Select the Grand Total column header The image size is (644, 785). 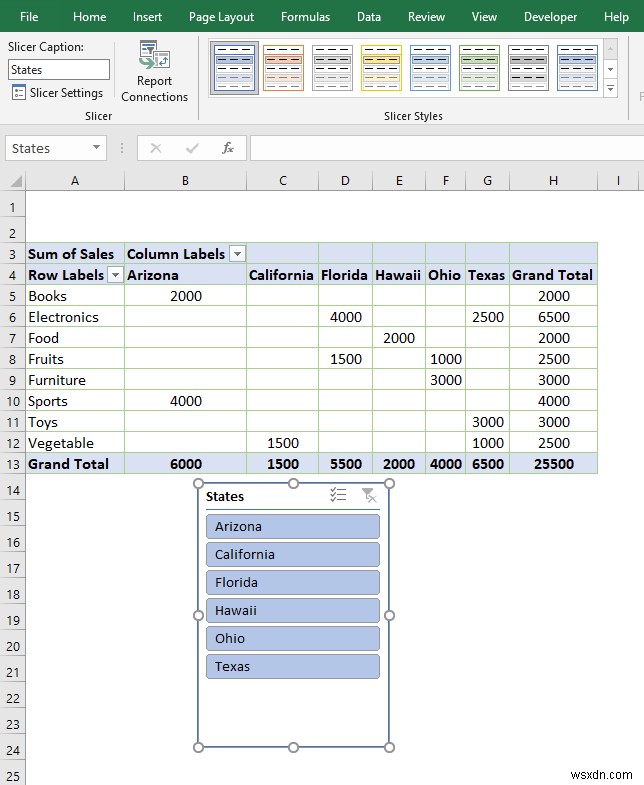pyautogui.click(x=553, y=275)
